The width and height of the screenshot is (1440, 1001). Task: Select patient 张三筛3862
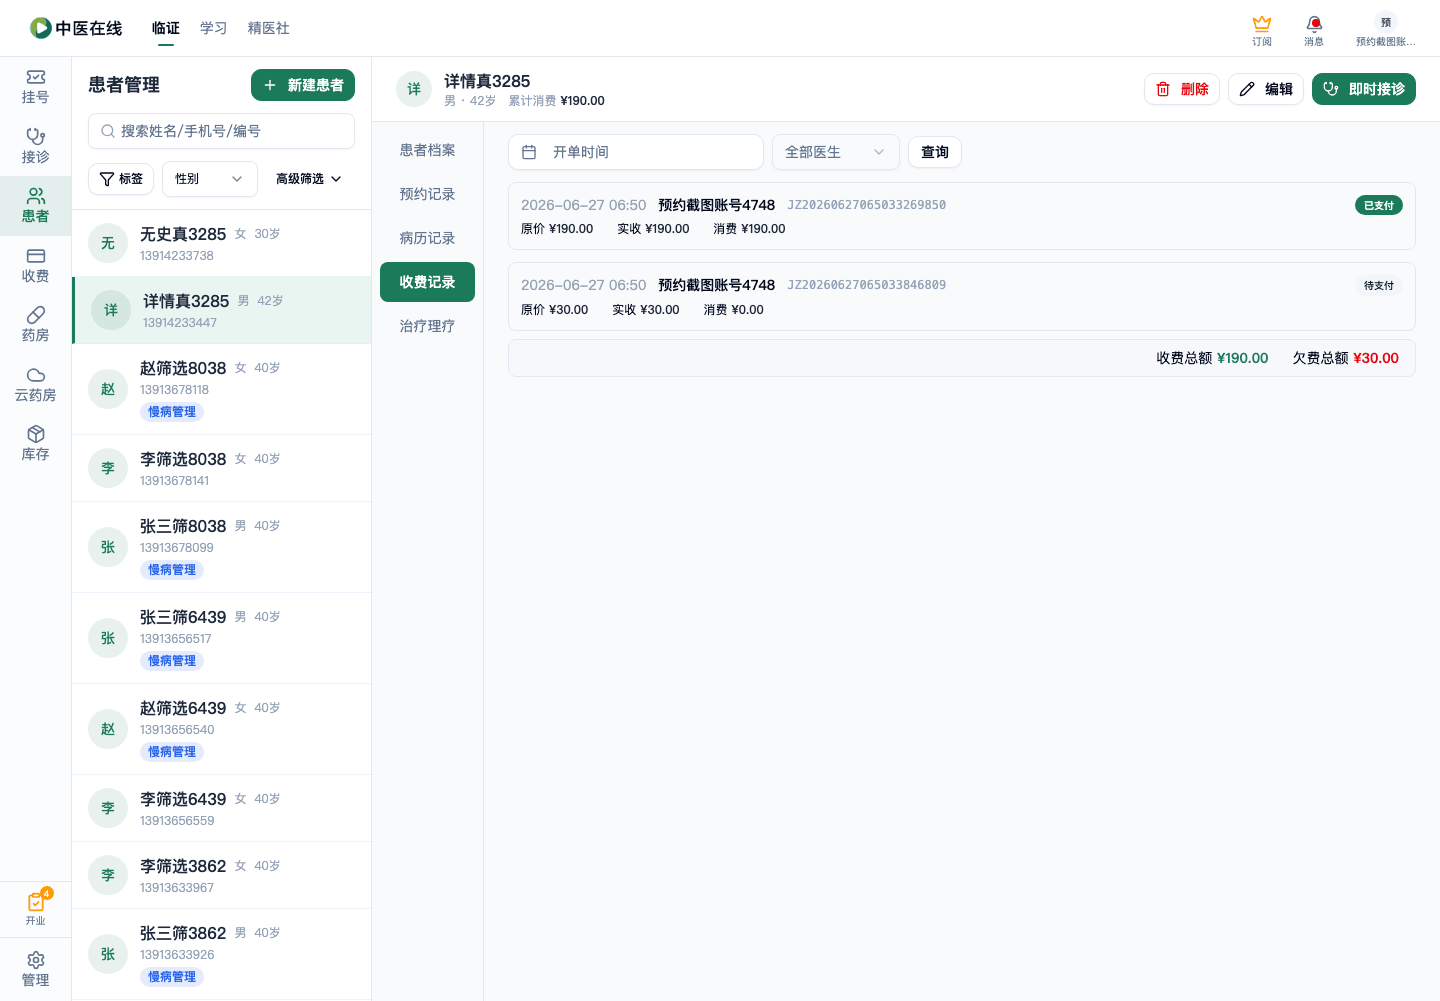click(222, 954)
